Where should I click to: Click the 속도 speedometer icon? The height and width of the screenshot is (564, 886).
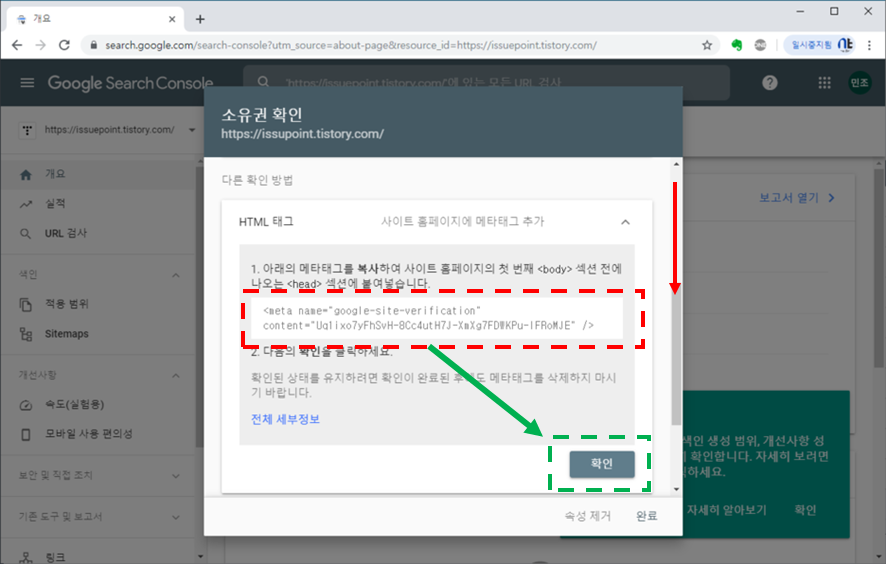[26, 405]
